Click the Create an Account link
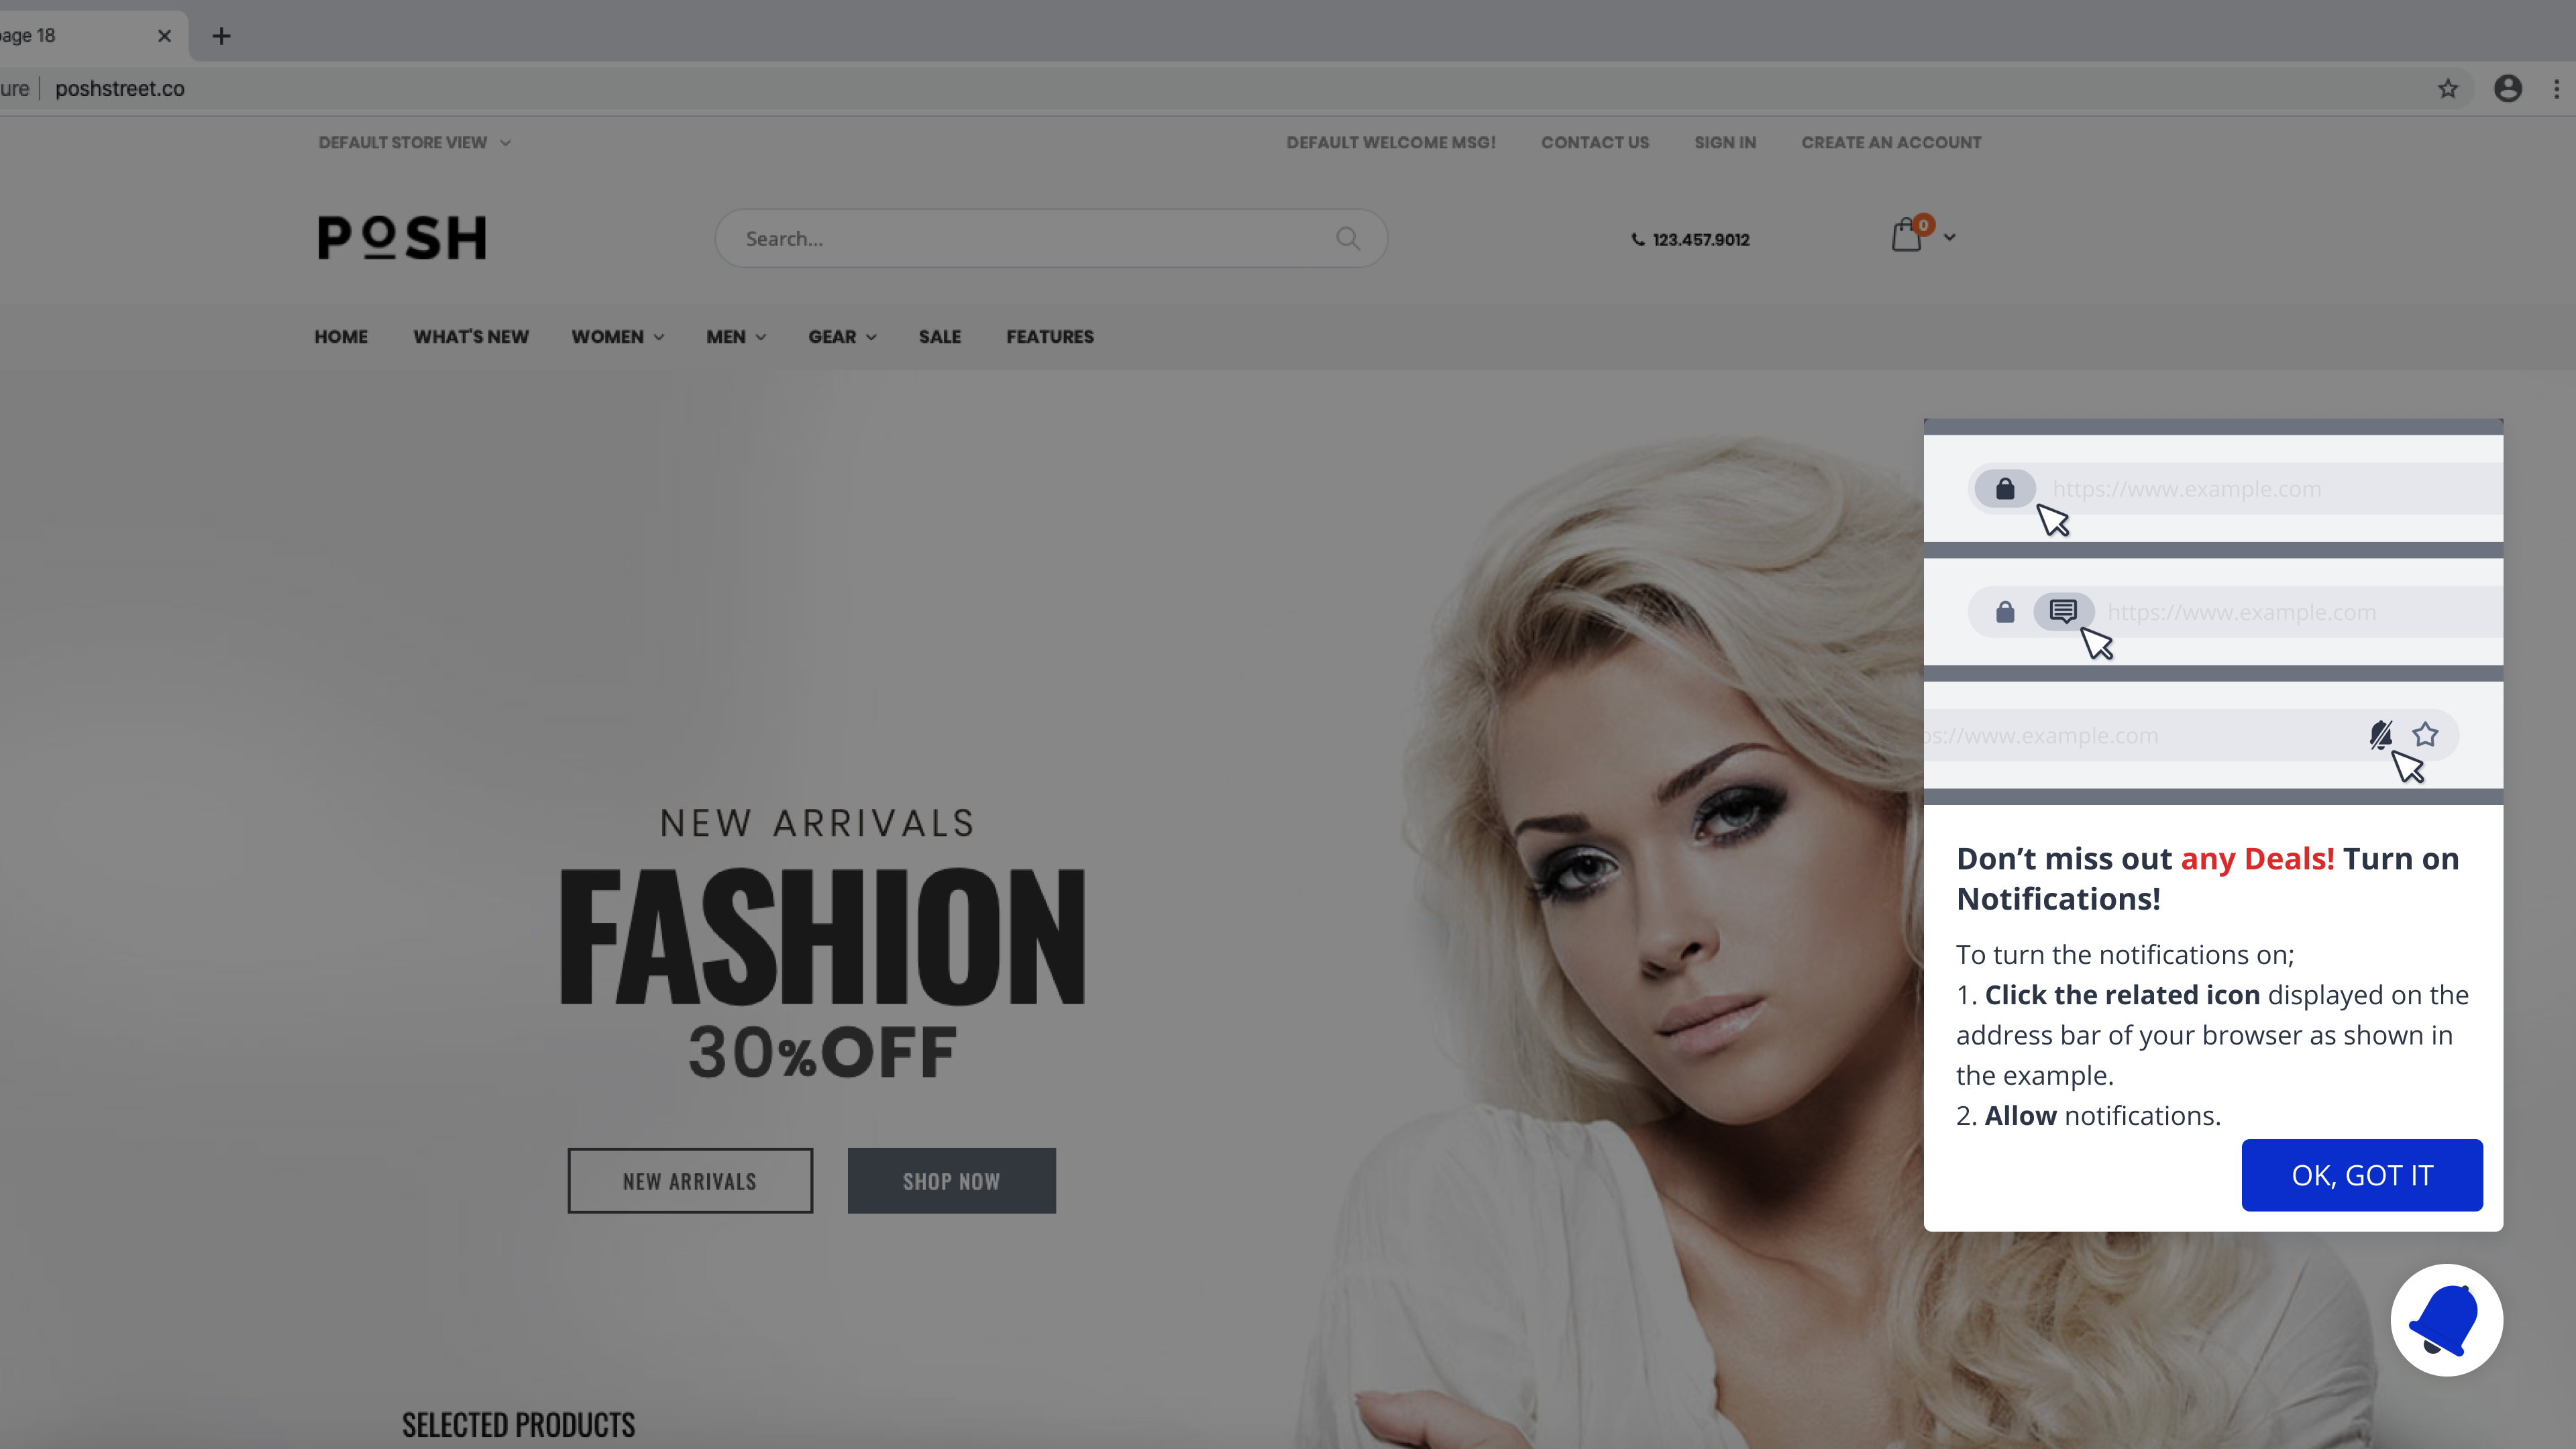The height and width of the screenshot is (1449, 2576). click(1890, 142)
